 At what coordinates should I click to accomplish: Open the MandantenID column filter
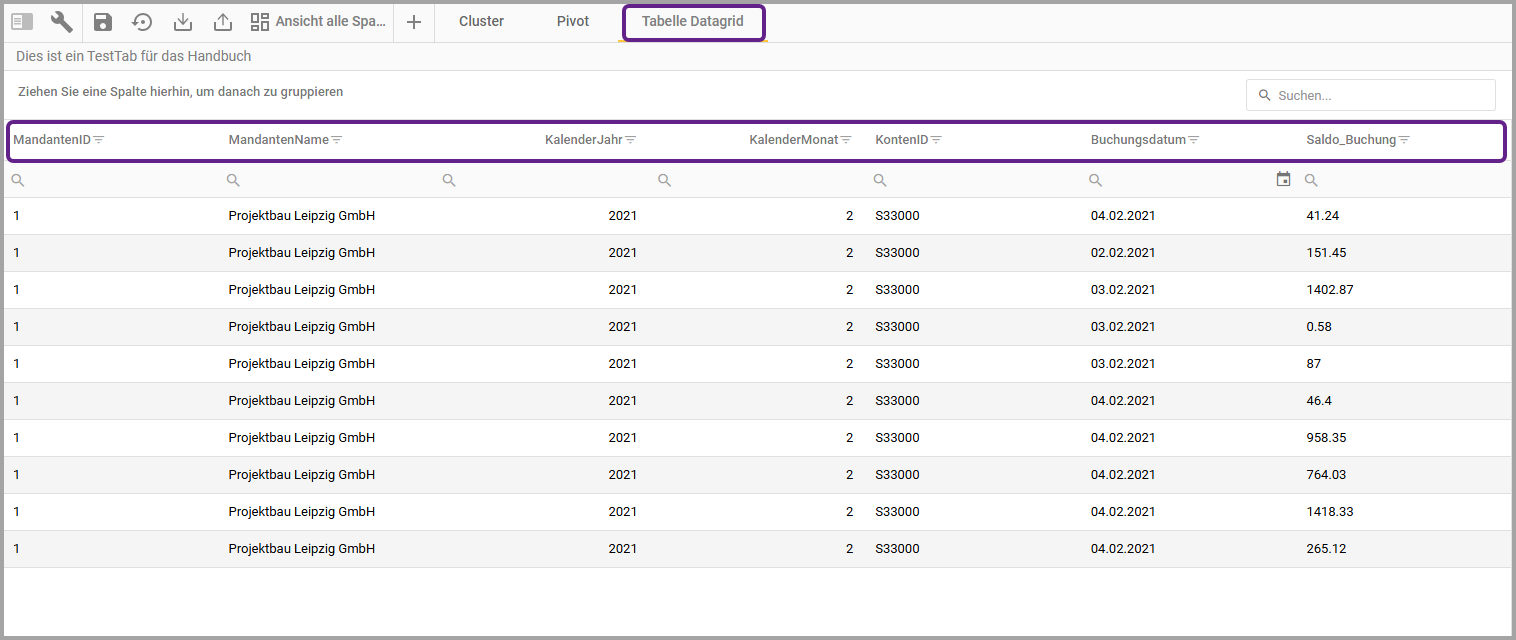(99, 140)
